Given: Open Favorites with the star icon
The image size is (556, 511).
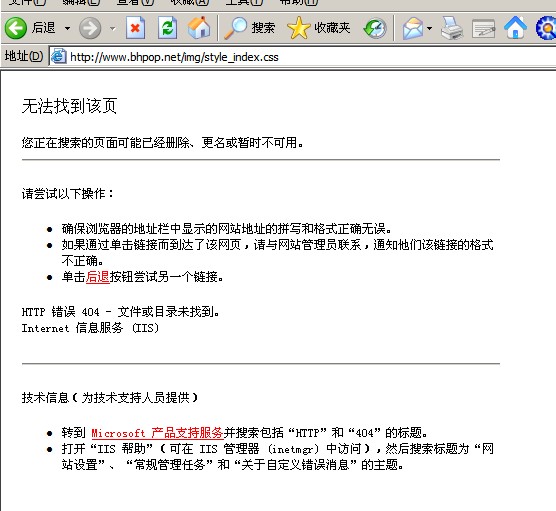Looking at the screenshot, I should tap(299, 28).
